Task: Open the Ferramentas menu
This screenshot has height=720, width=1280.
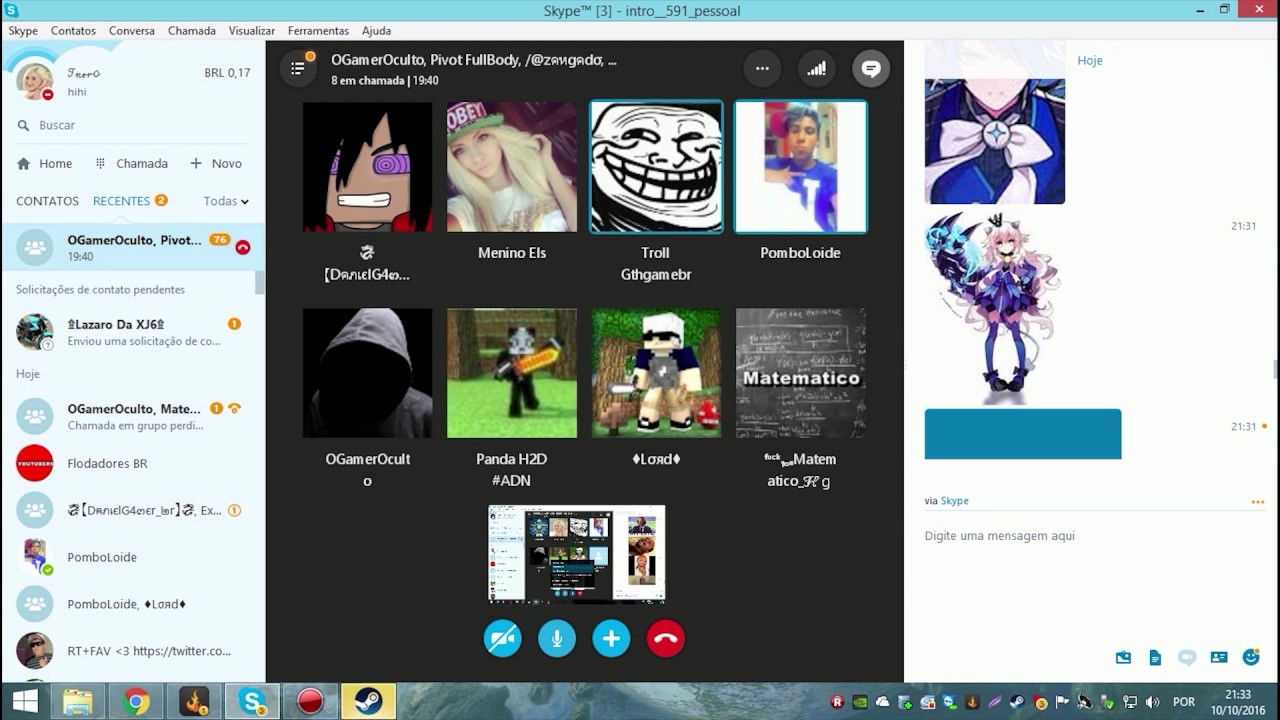Action: click(x=318, y=31)
